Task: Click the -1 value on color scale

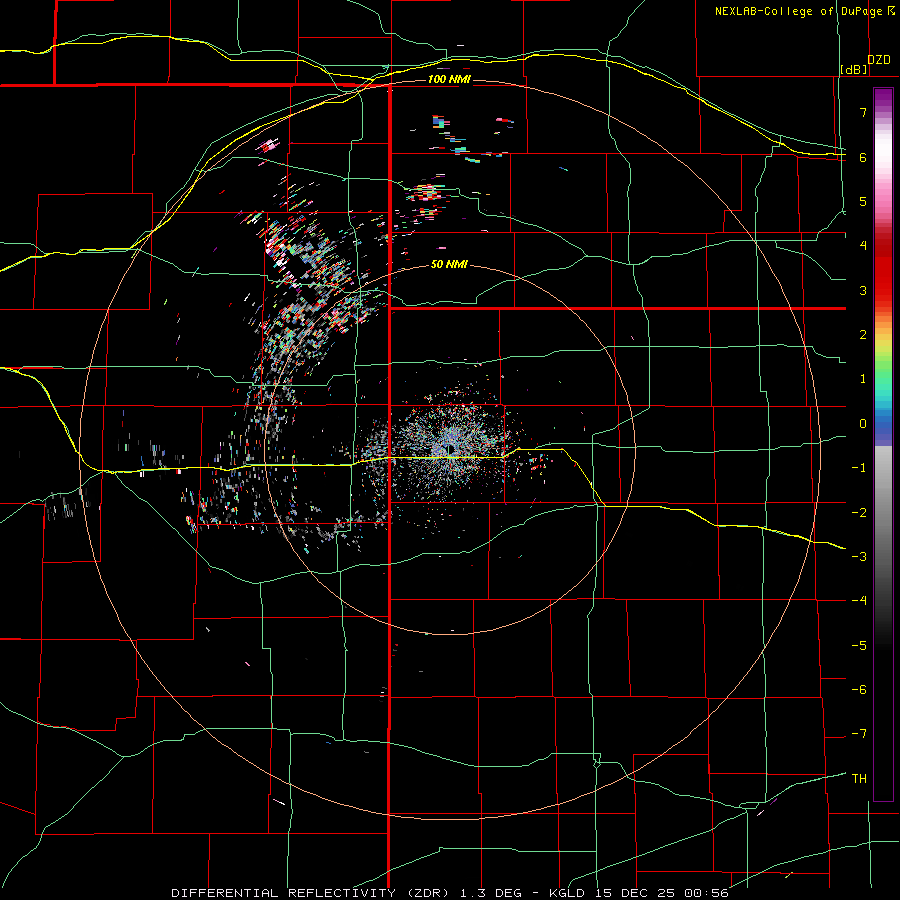Action: (x=859, y=468)
